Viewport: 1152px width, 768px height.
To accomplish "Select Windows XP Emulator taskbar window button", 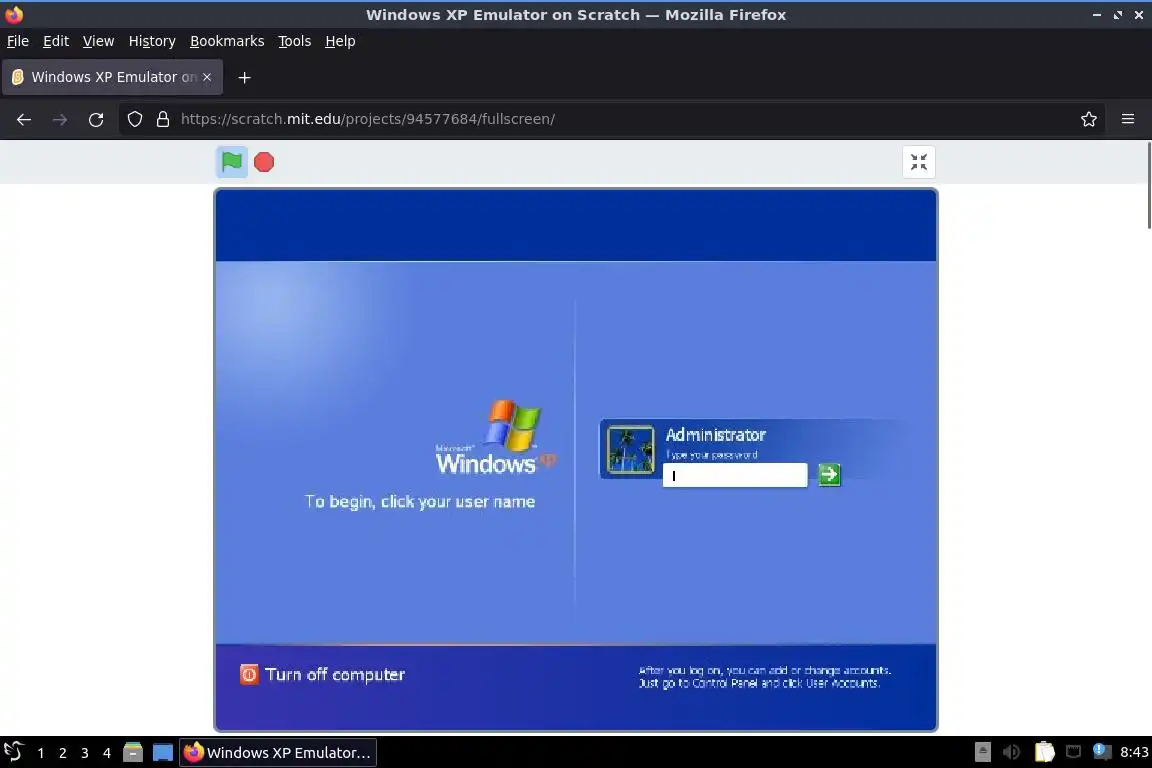I will coord(278,753).
